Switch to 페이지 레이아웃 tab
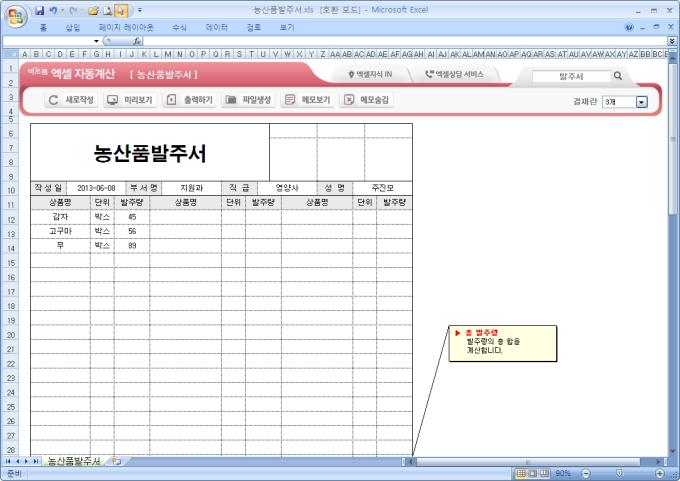 (x=126, y=28)
